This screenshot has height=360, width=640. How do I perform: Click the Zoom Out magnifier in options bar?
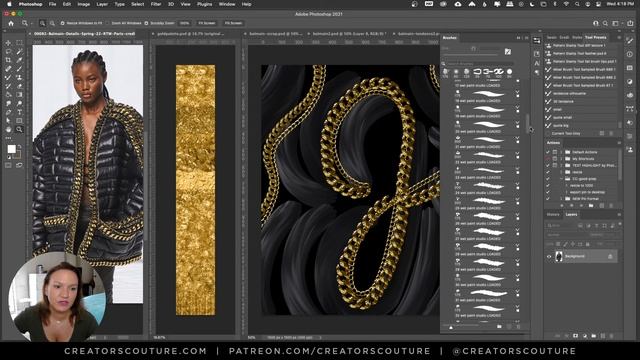[52, 23]
